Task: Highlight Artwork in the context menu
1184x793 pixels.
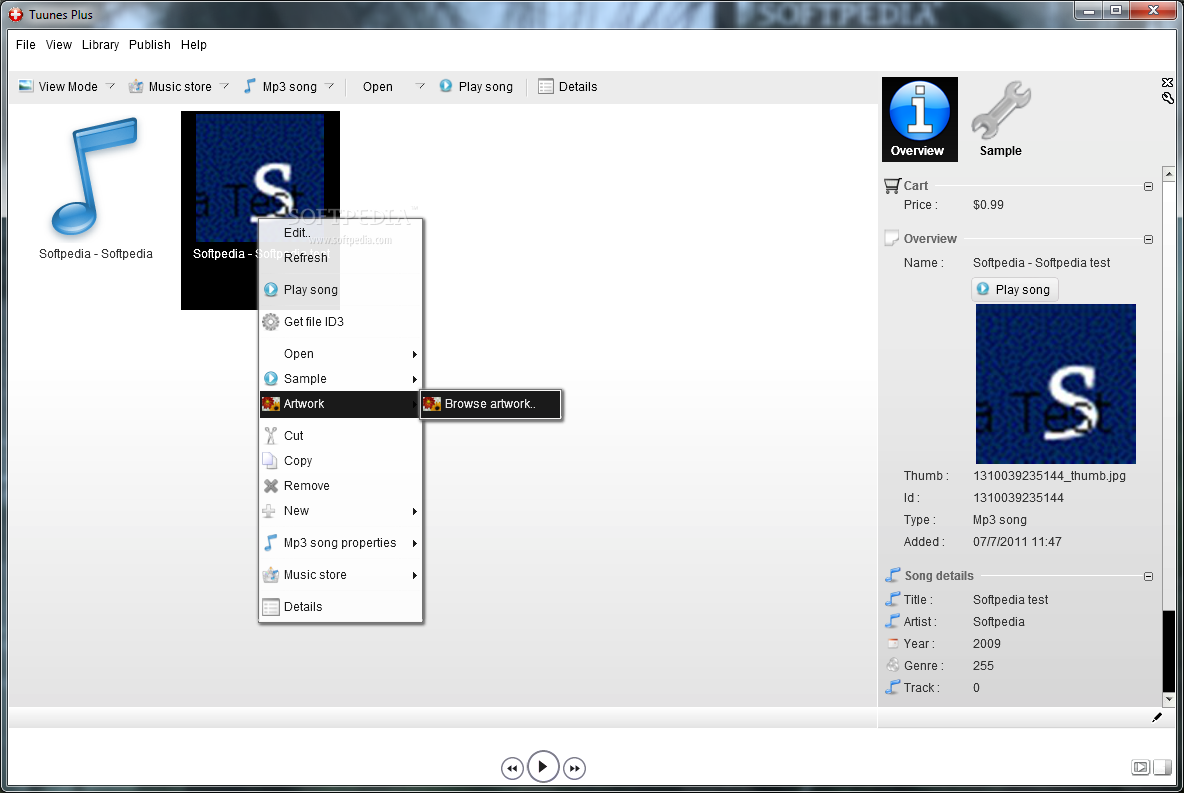Action: 340,404
